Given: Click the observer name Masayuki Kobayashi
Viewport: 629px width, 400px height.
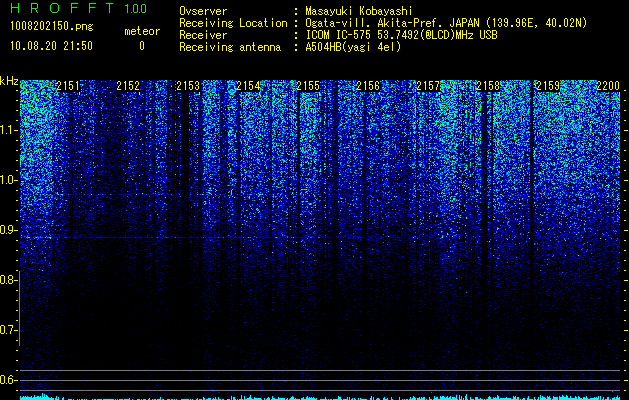Looking at the screenshot, I should tap(359, 11).
